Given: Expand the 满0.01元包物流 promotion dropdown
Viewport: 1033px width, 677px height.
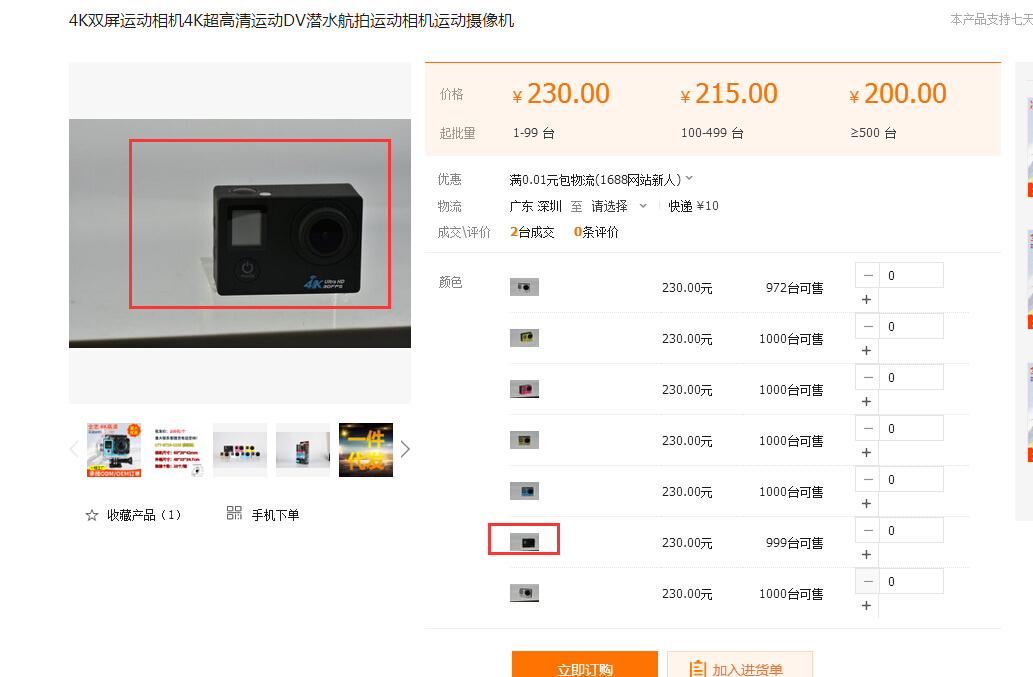Looking at the screenshot, I should pos(689,178).
